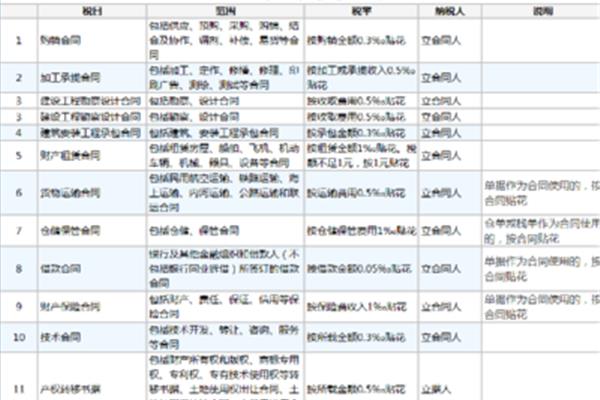Click rate cell '按租赁金额1‰贴花' for 财产租赁合同
Viewport: 600px width, 400px height.
click(361, 155)
